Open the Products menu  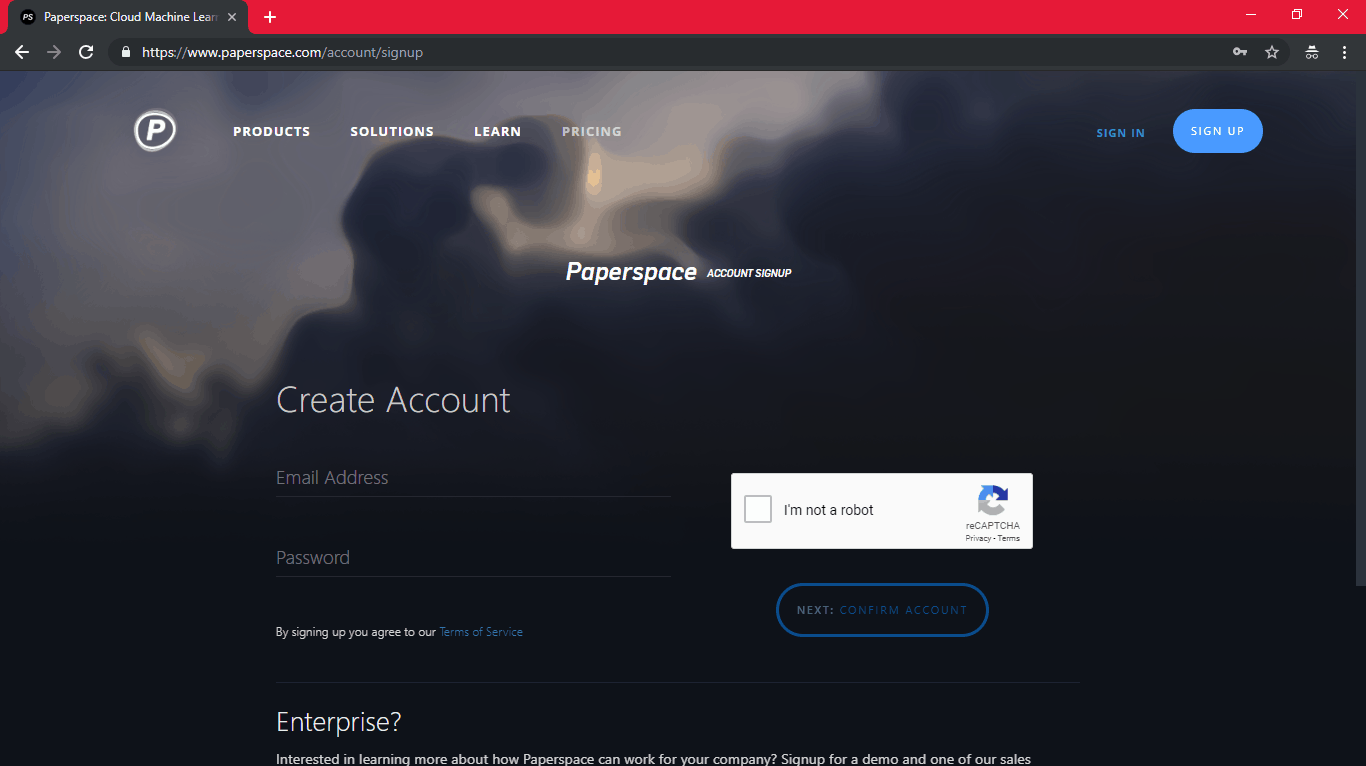point(272,131)
